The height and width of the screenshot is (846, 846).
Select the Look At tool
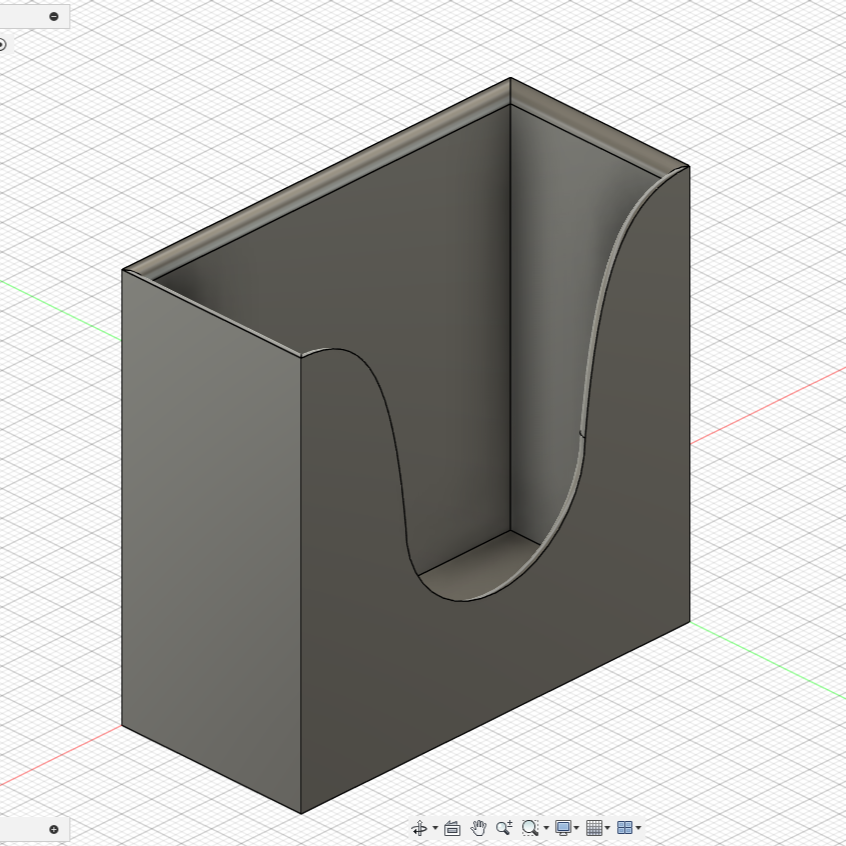(453, 828)
